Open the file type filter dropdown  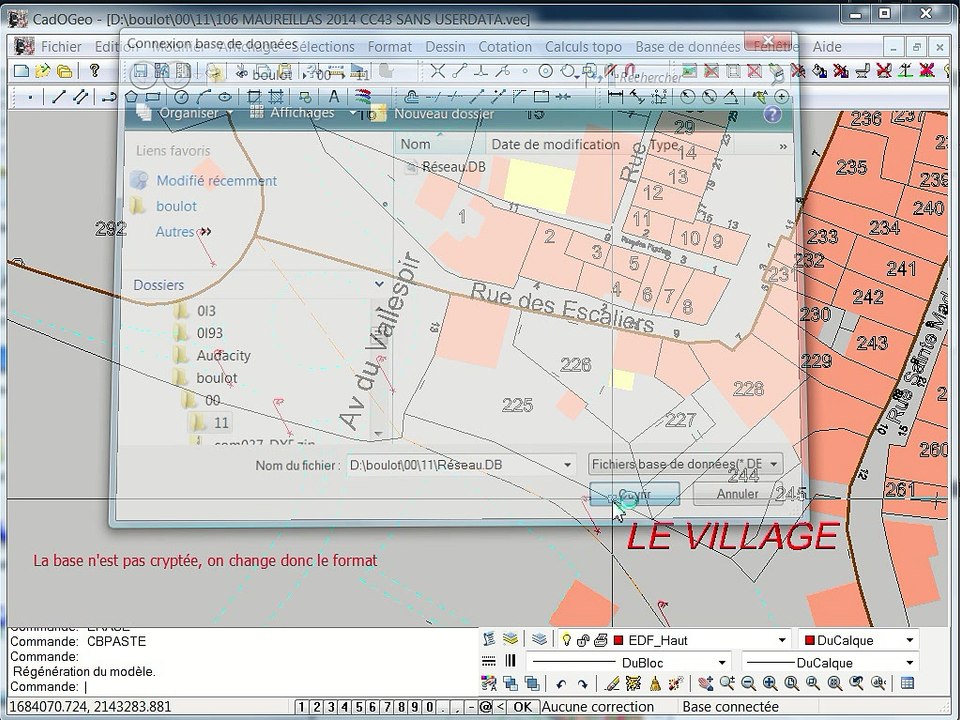pos(773,464)
